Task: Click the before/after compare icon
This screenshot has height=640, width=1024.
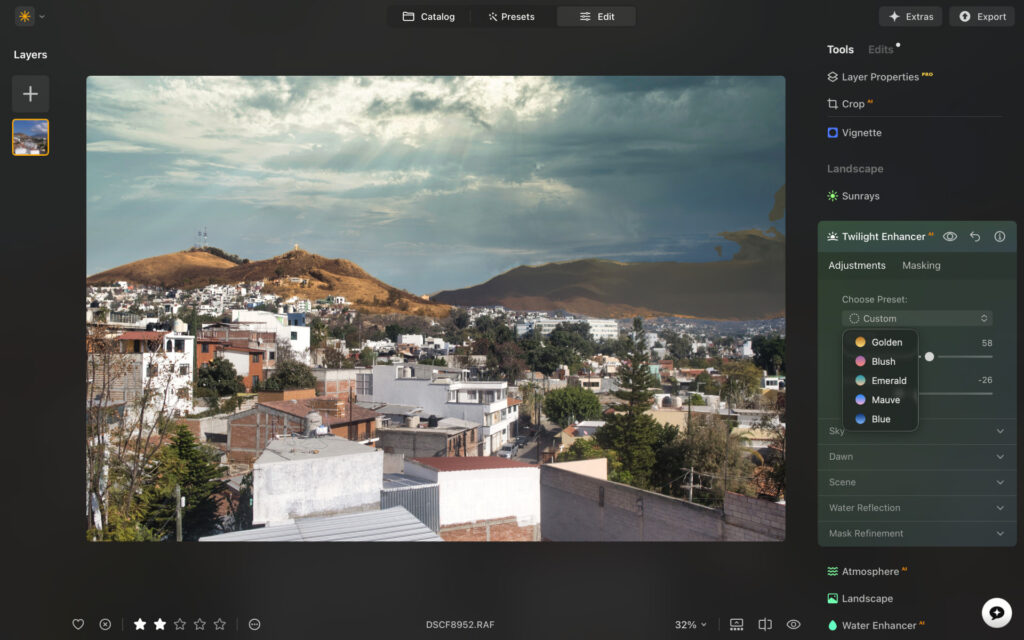Action: click(765, 624)
